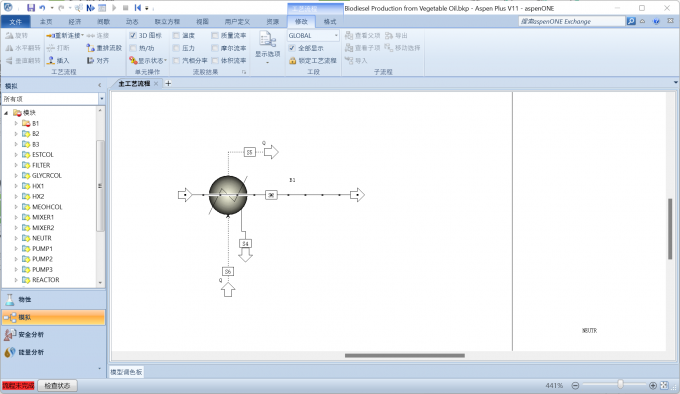Switch to the 视图 (View) ribbon tab

coord(202,22)
